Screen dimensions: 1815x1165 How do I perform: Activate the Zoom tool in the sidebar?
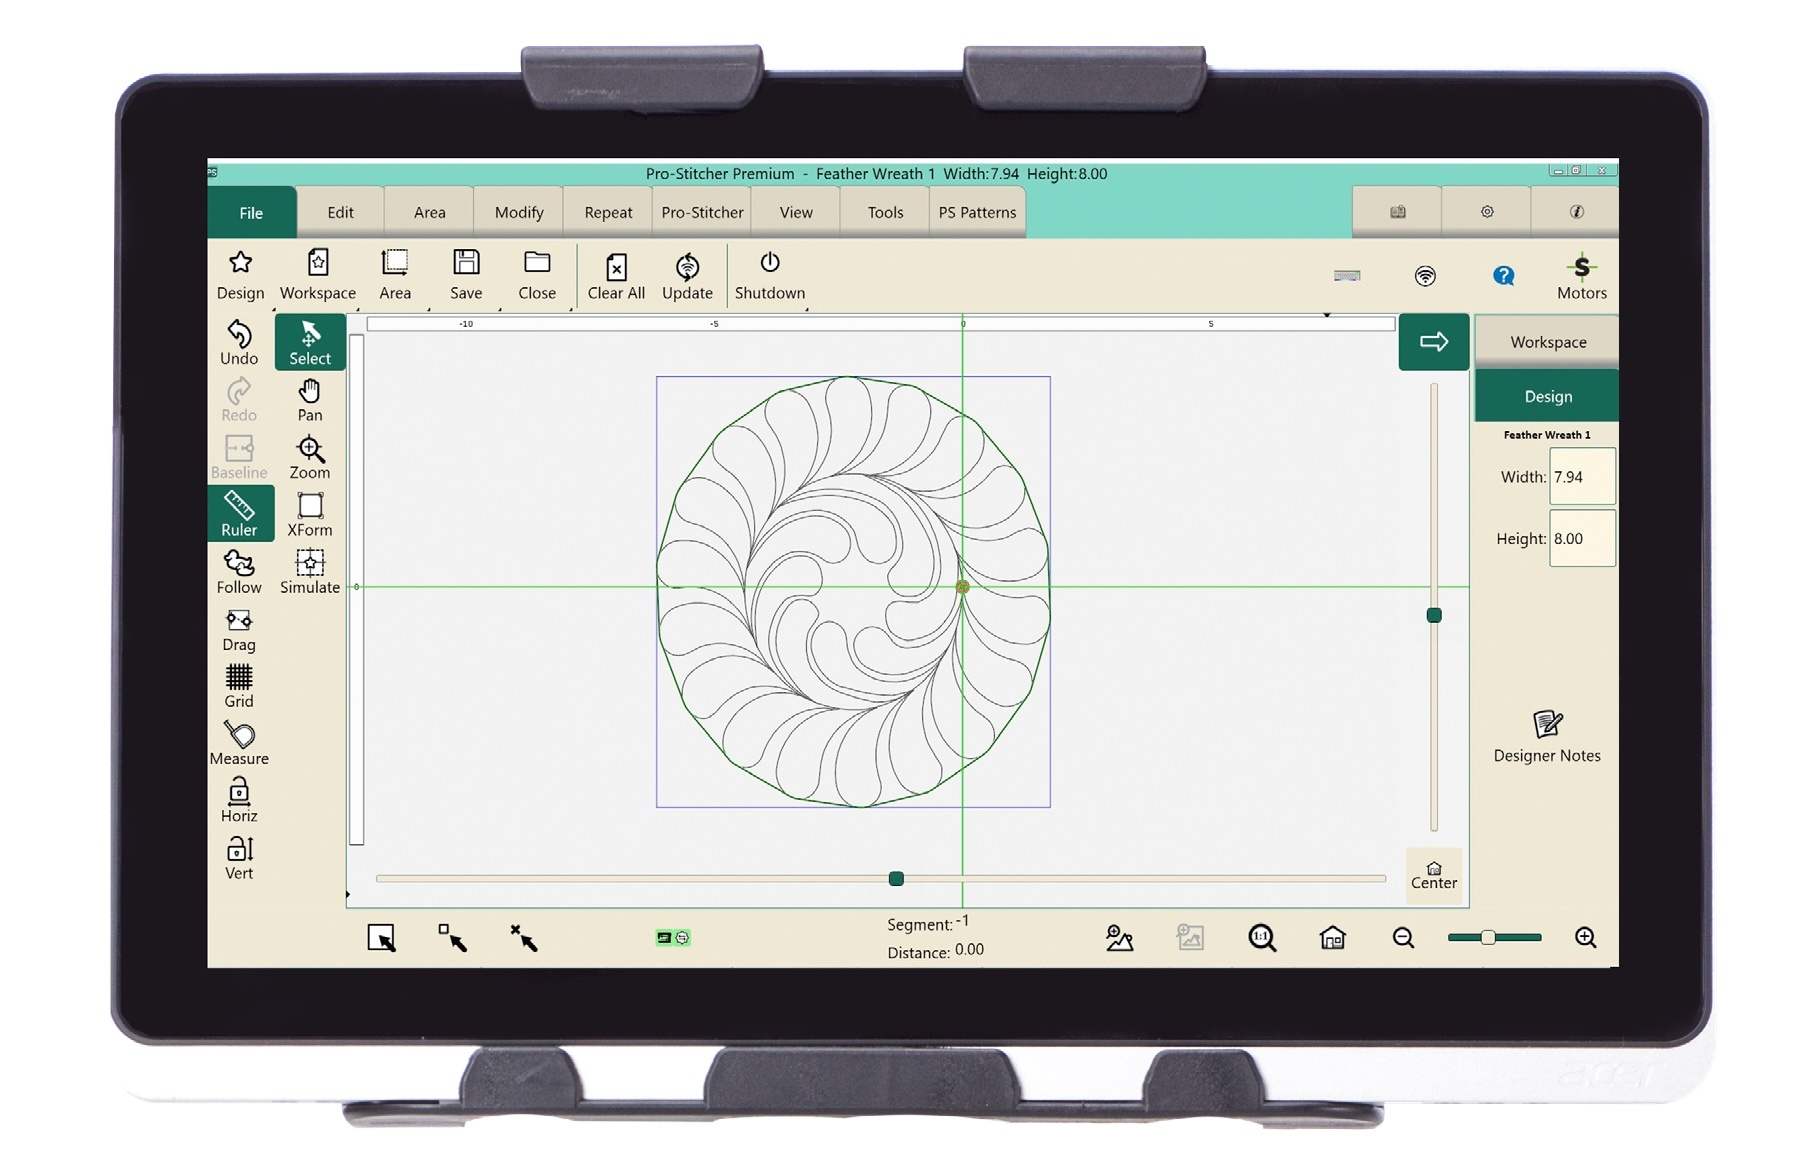click(309, 457)
